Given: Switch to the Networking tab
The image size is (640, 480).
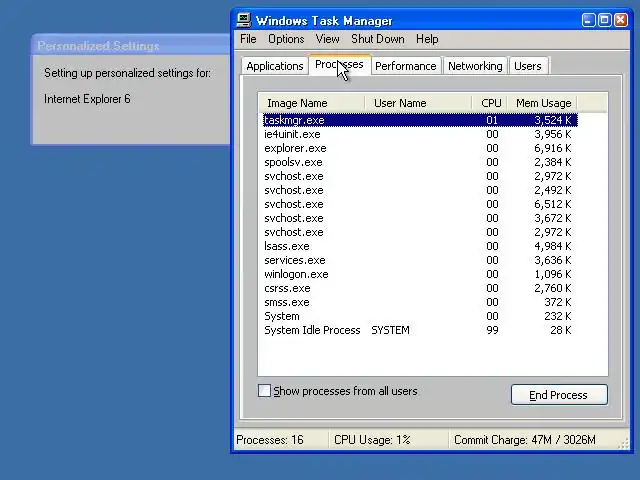Looking at the screenshot, I should click(475, 66).
